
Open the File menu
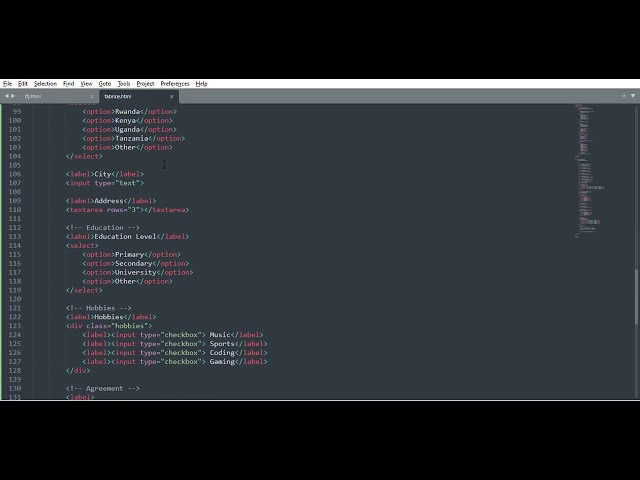click(x=7, y=84)
